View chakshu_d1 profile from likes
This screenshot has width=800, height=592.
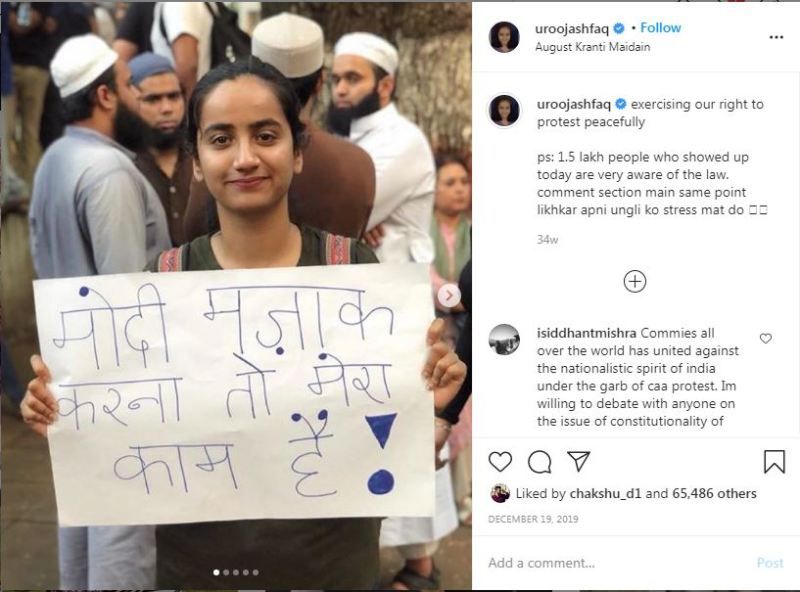(x=605, y=494)
